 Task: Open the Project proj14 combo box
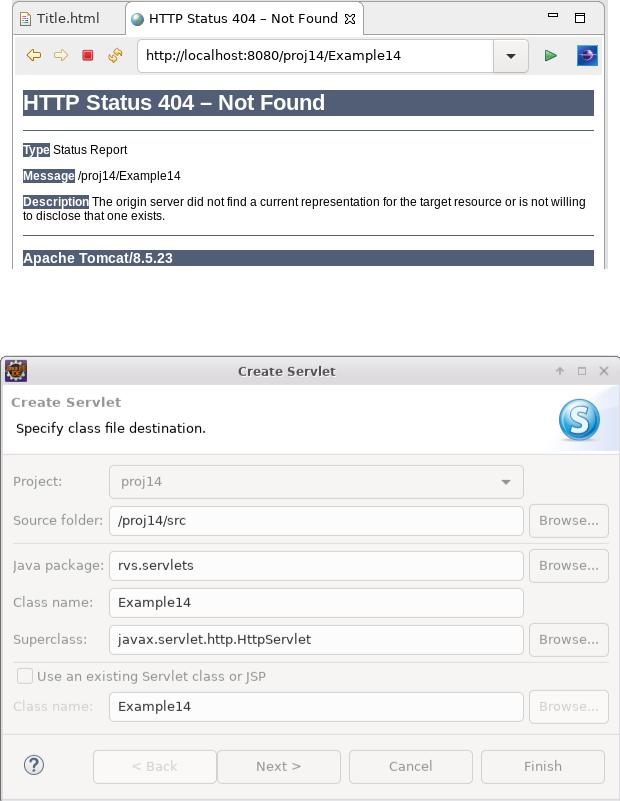[x=316, y=482]
